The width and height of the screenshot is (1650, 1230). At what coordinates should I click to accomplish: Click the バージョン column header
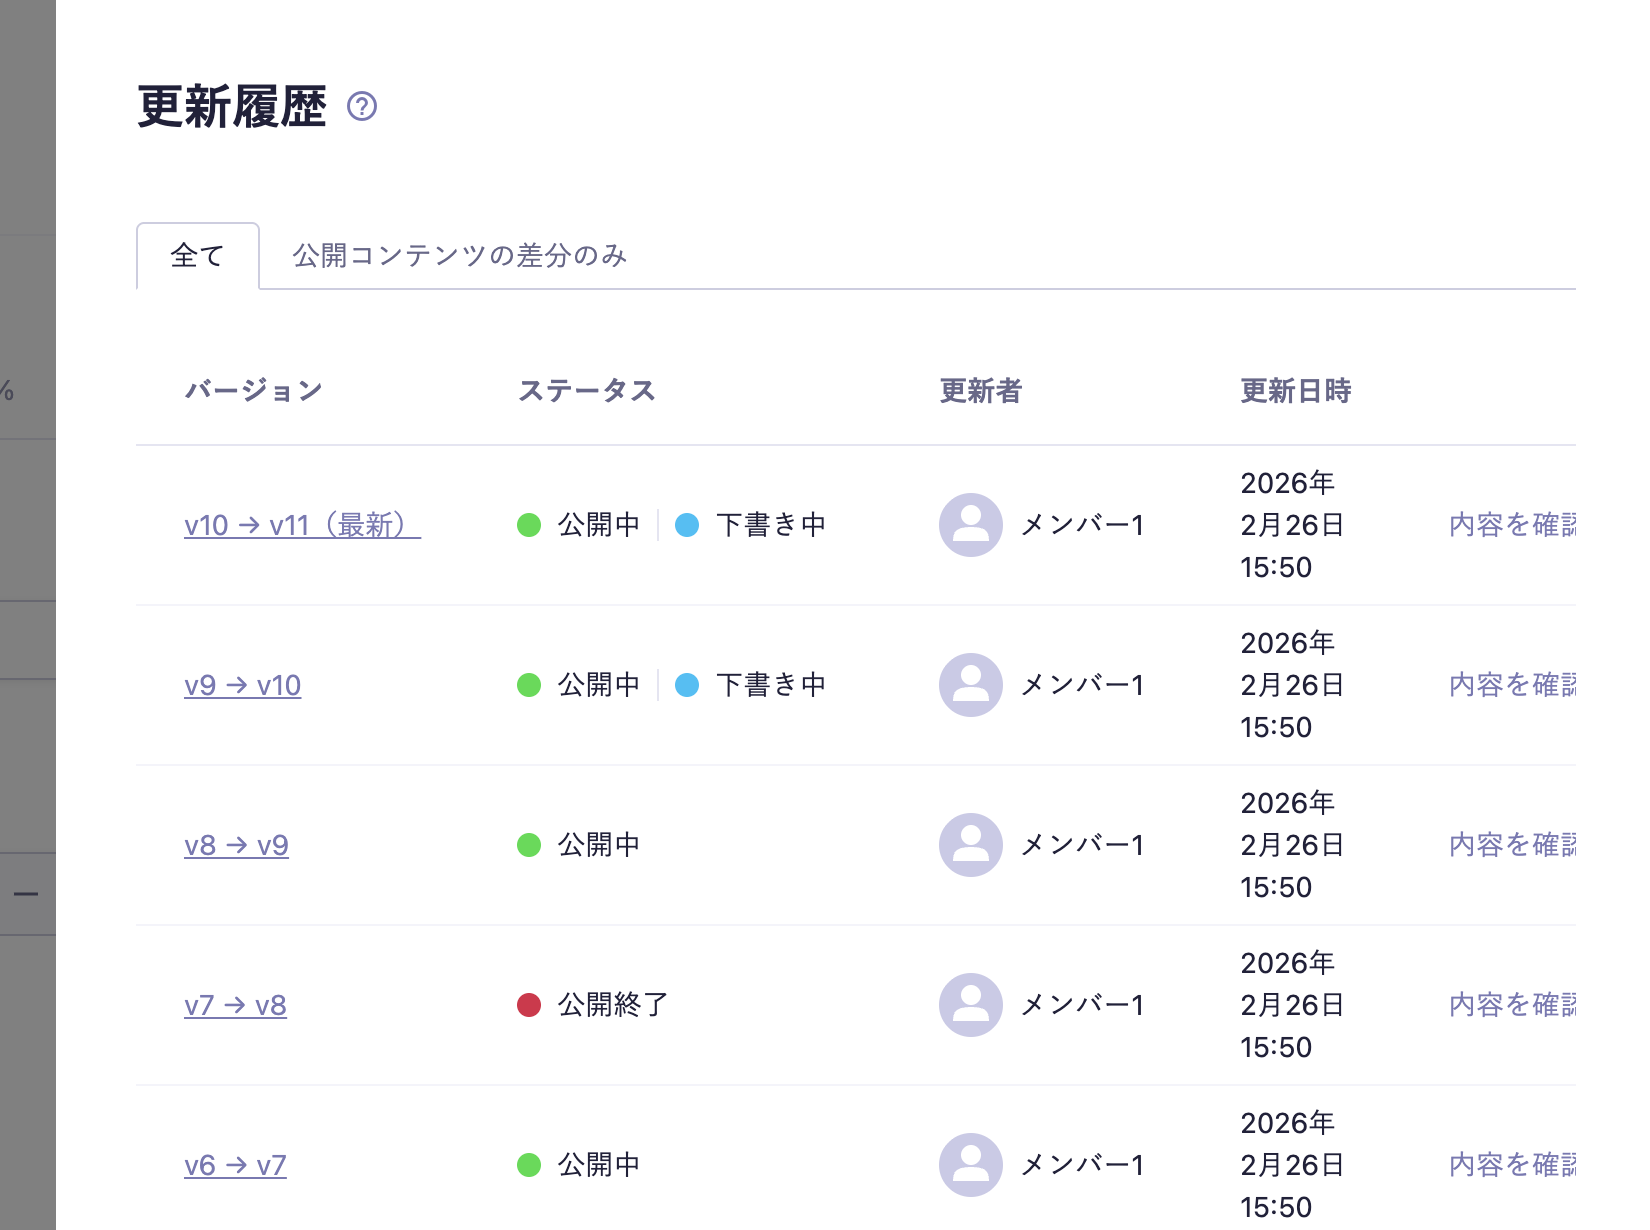click(253, 391)
